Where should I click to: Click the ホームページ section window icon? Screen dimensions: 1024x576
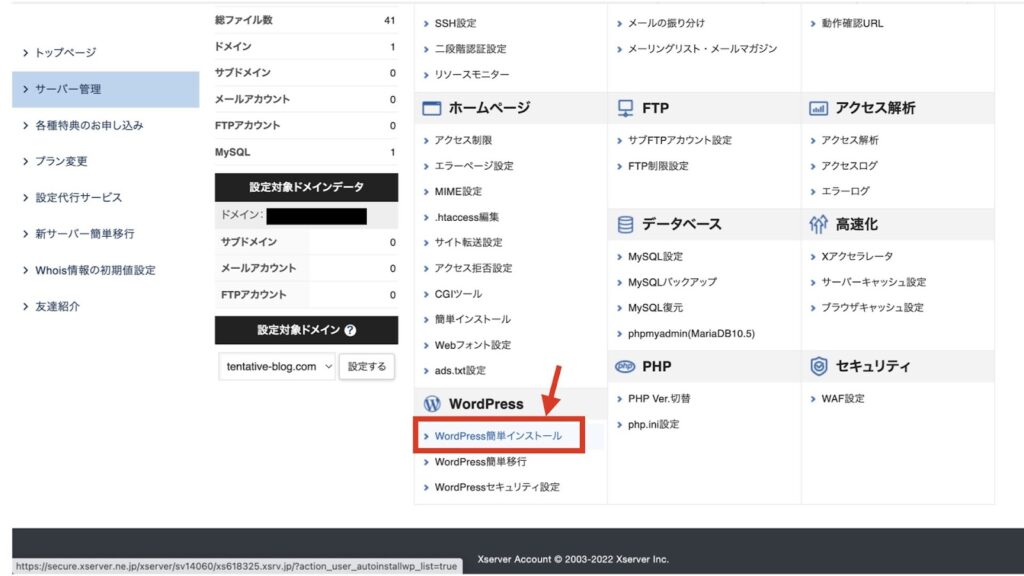click(432, 108)
